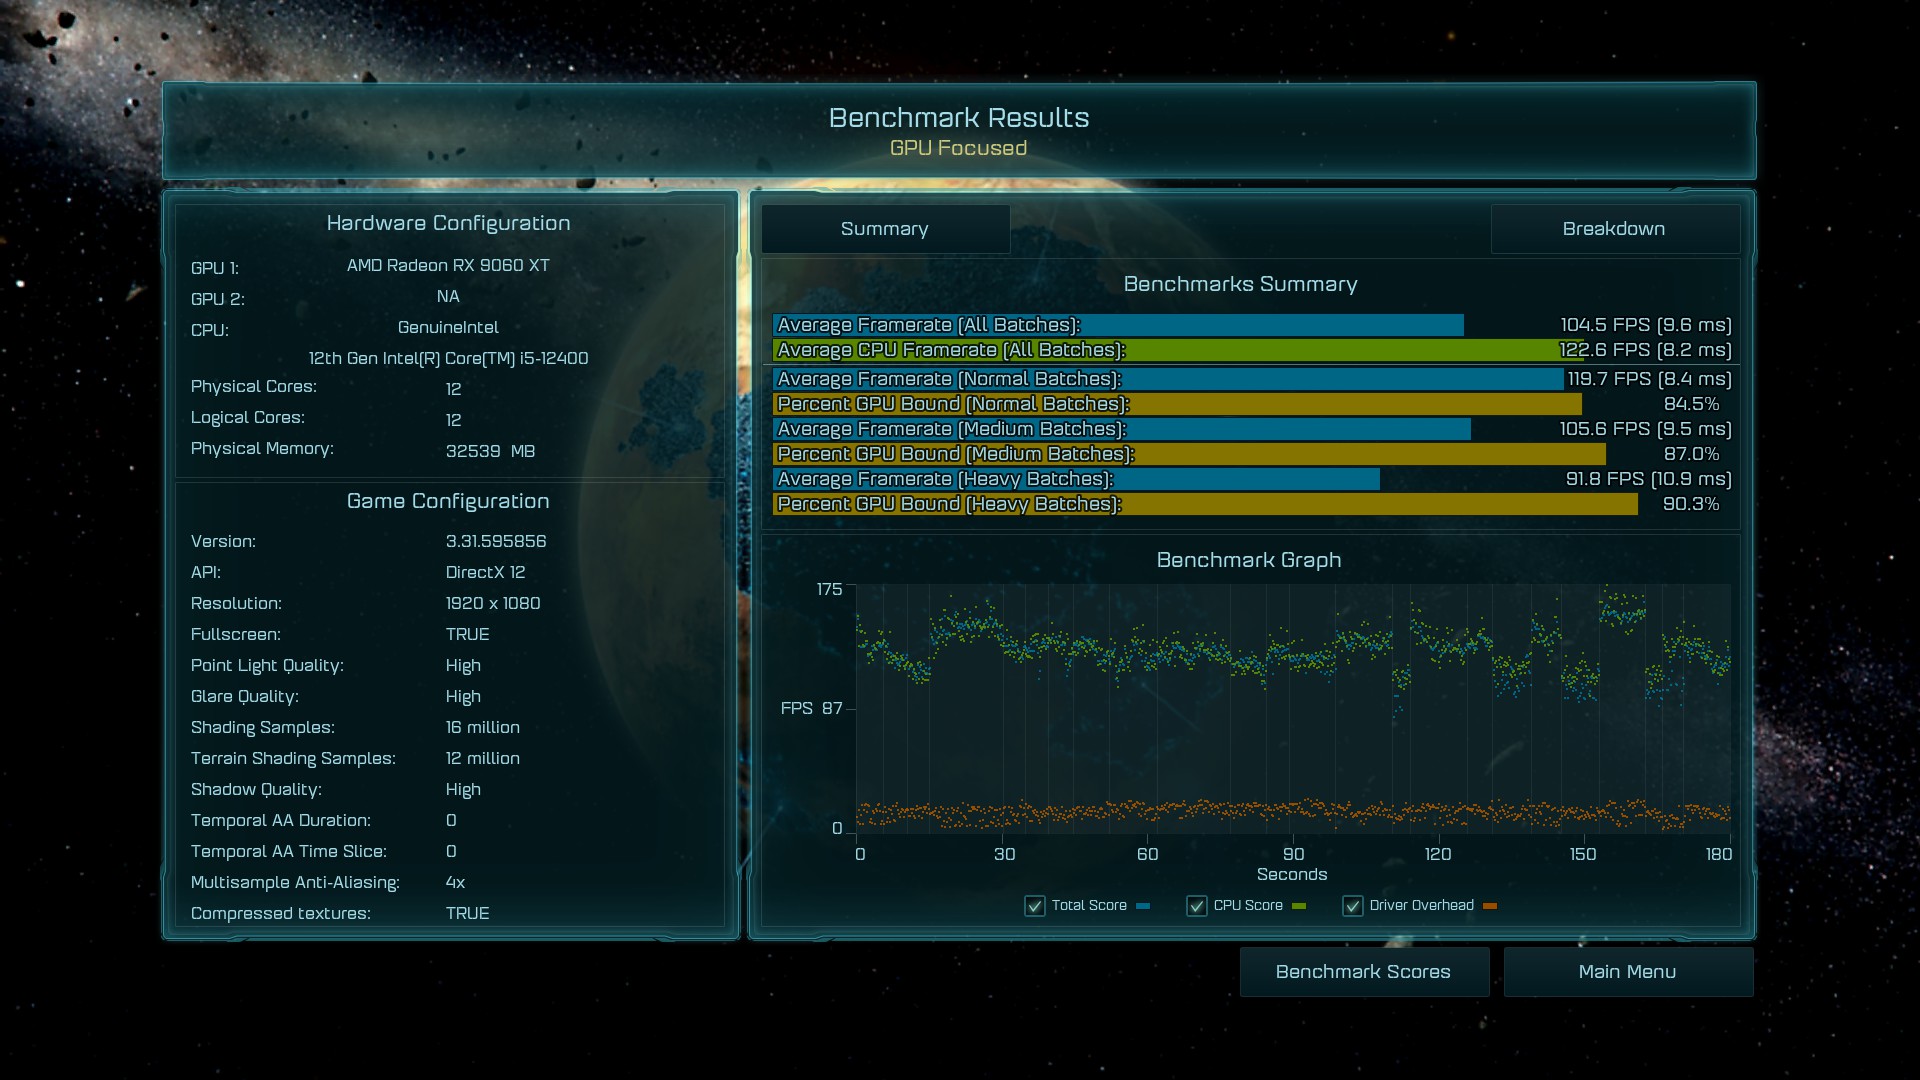Uncheck the Total Score checkbox
Image resolution: width=1920 pixels, height=1080 pixels.
click(x=1035, y=906)
